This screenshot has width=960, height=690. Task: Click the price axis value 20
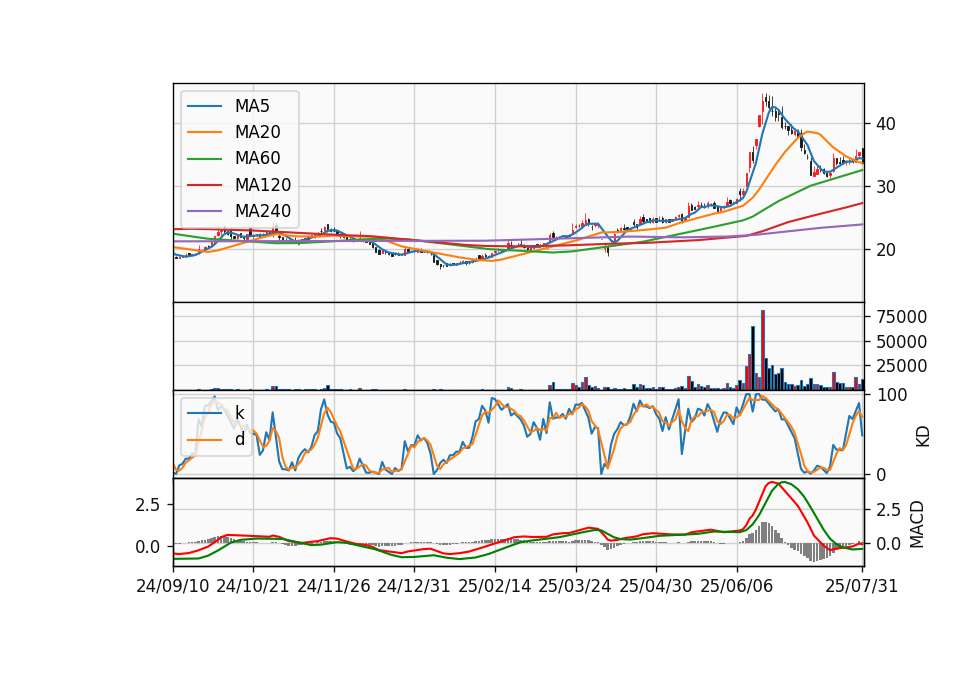click(886, 250)
